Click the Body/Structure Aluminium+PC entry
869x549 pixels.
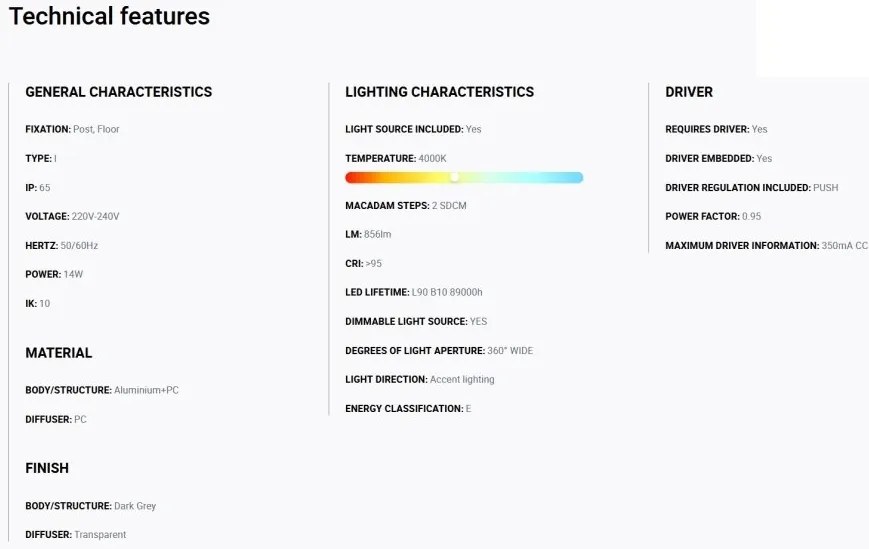click(101, 390)
